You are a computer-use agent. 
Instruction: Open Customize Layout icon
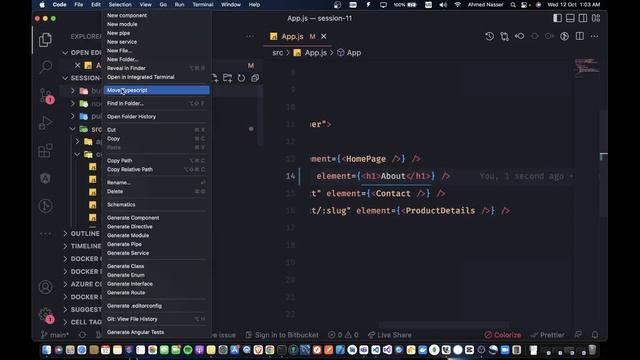tap(596, 18)
